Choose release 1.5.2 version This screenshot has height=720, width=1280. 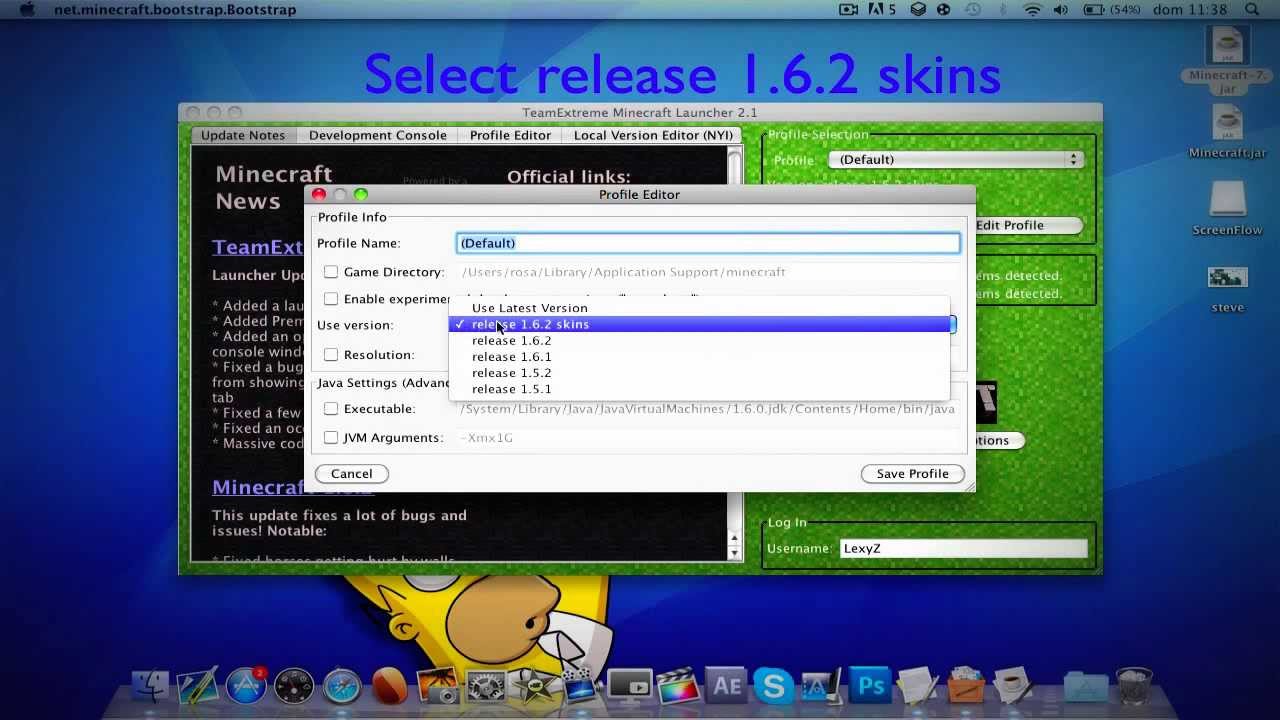(x=699, y=372)
